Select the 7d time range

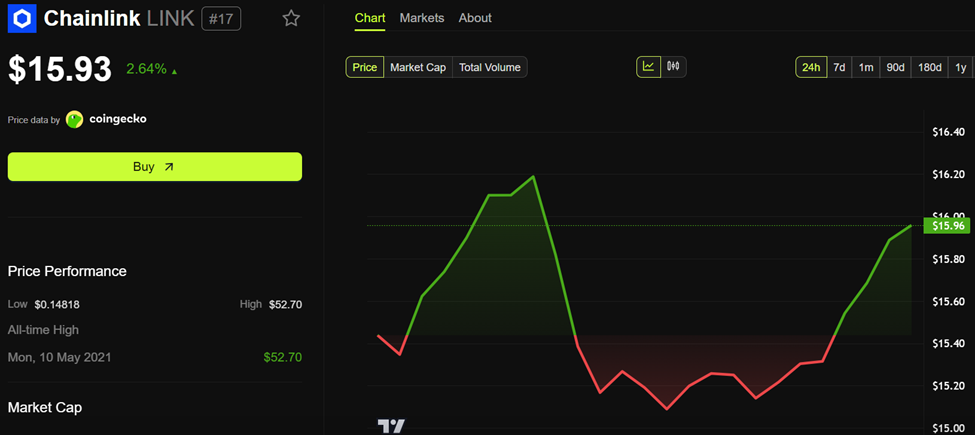[840, 67]
